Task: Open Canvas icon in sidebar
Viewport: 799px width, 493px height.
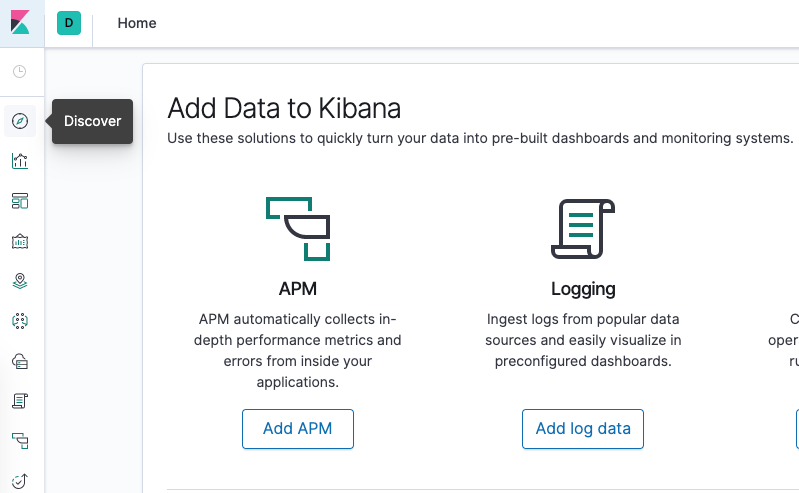Action: point(20,241)
